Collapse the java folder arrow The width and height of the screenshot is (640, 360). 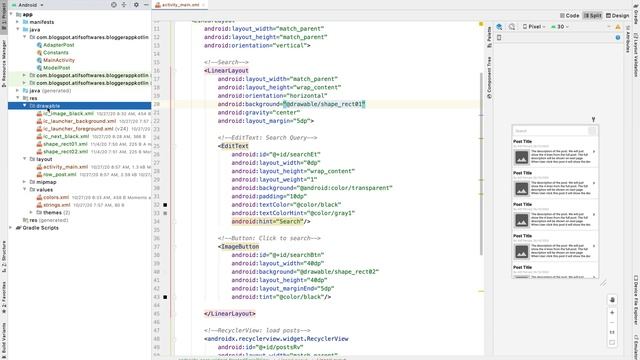click(x=18, y=29)
